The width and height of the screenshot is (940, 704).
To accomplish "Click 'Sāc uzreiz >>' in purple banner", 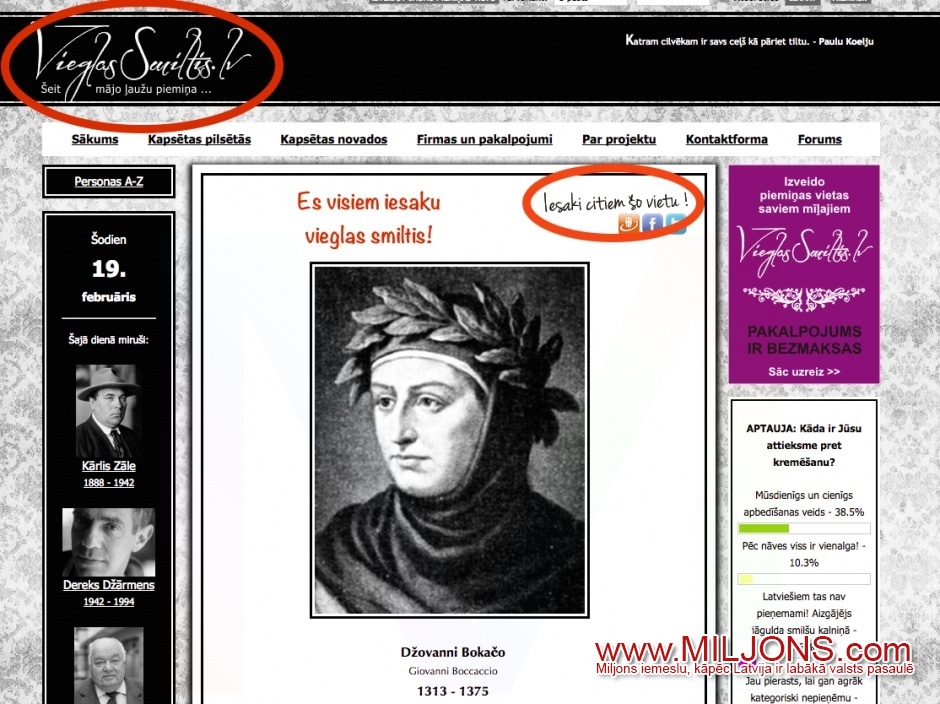I will 804,372.
